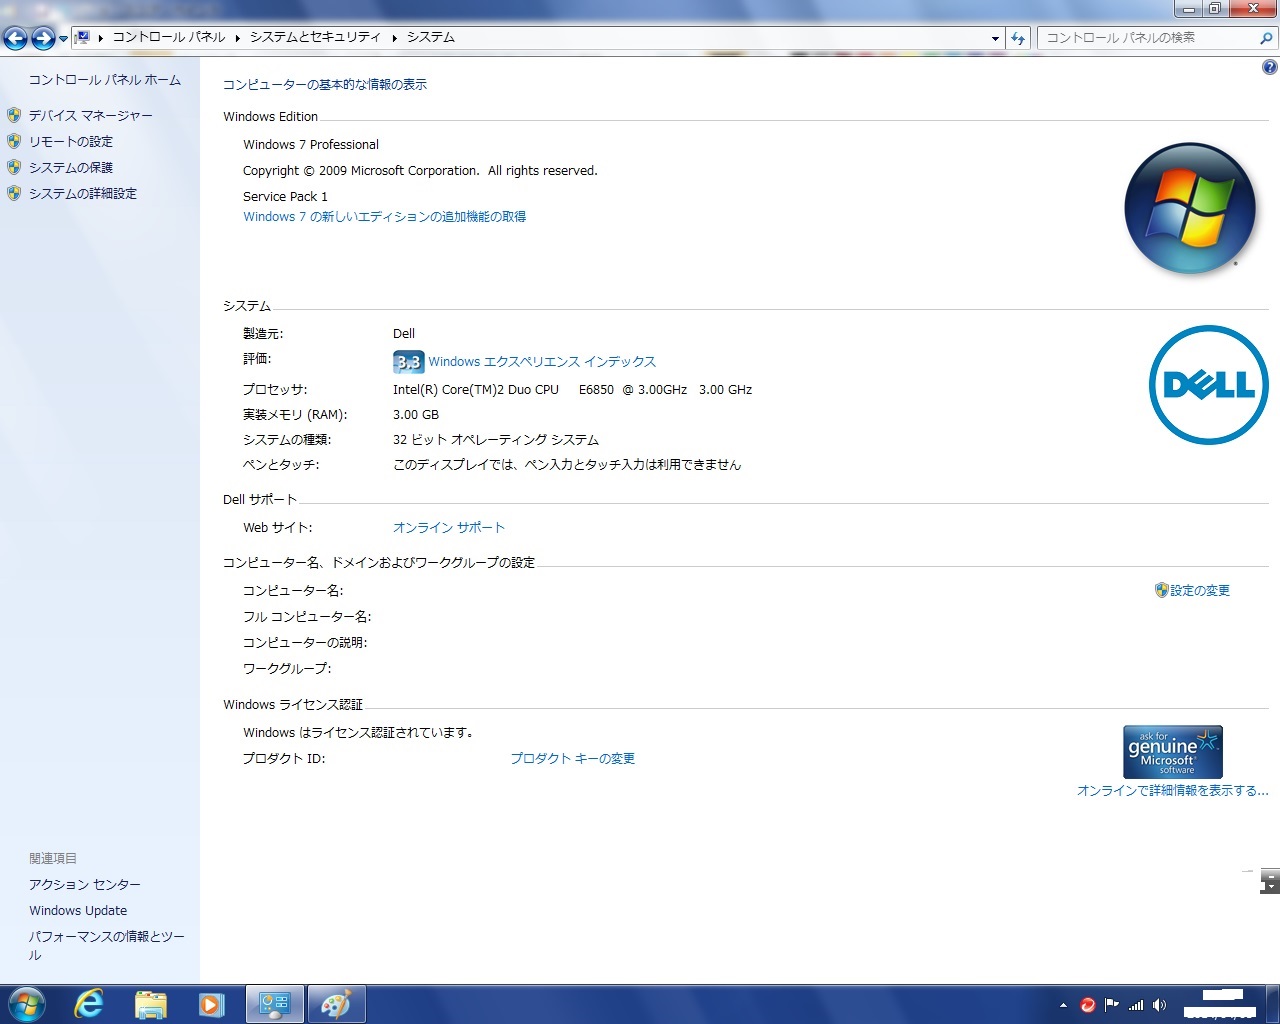The width and height of the screenshot is (1280, 1024).
Task: Open the Start menu orb
Action: click(26, 1004)
